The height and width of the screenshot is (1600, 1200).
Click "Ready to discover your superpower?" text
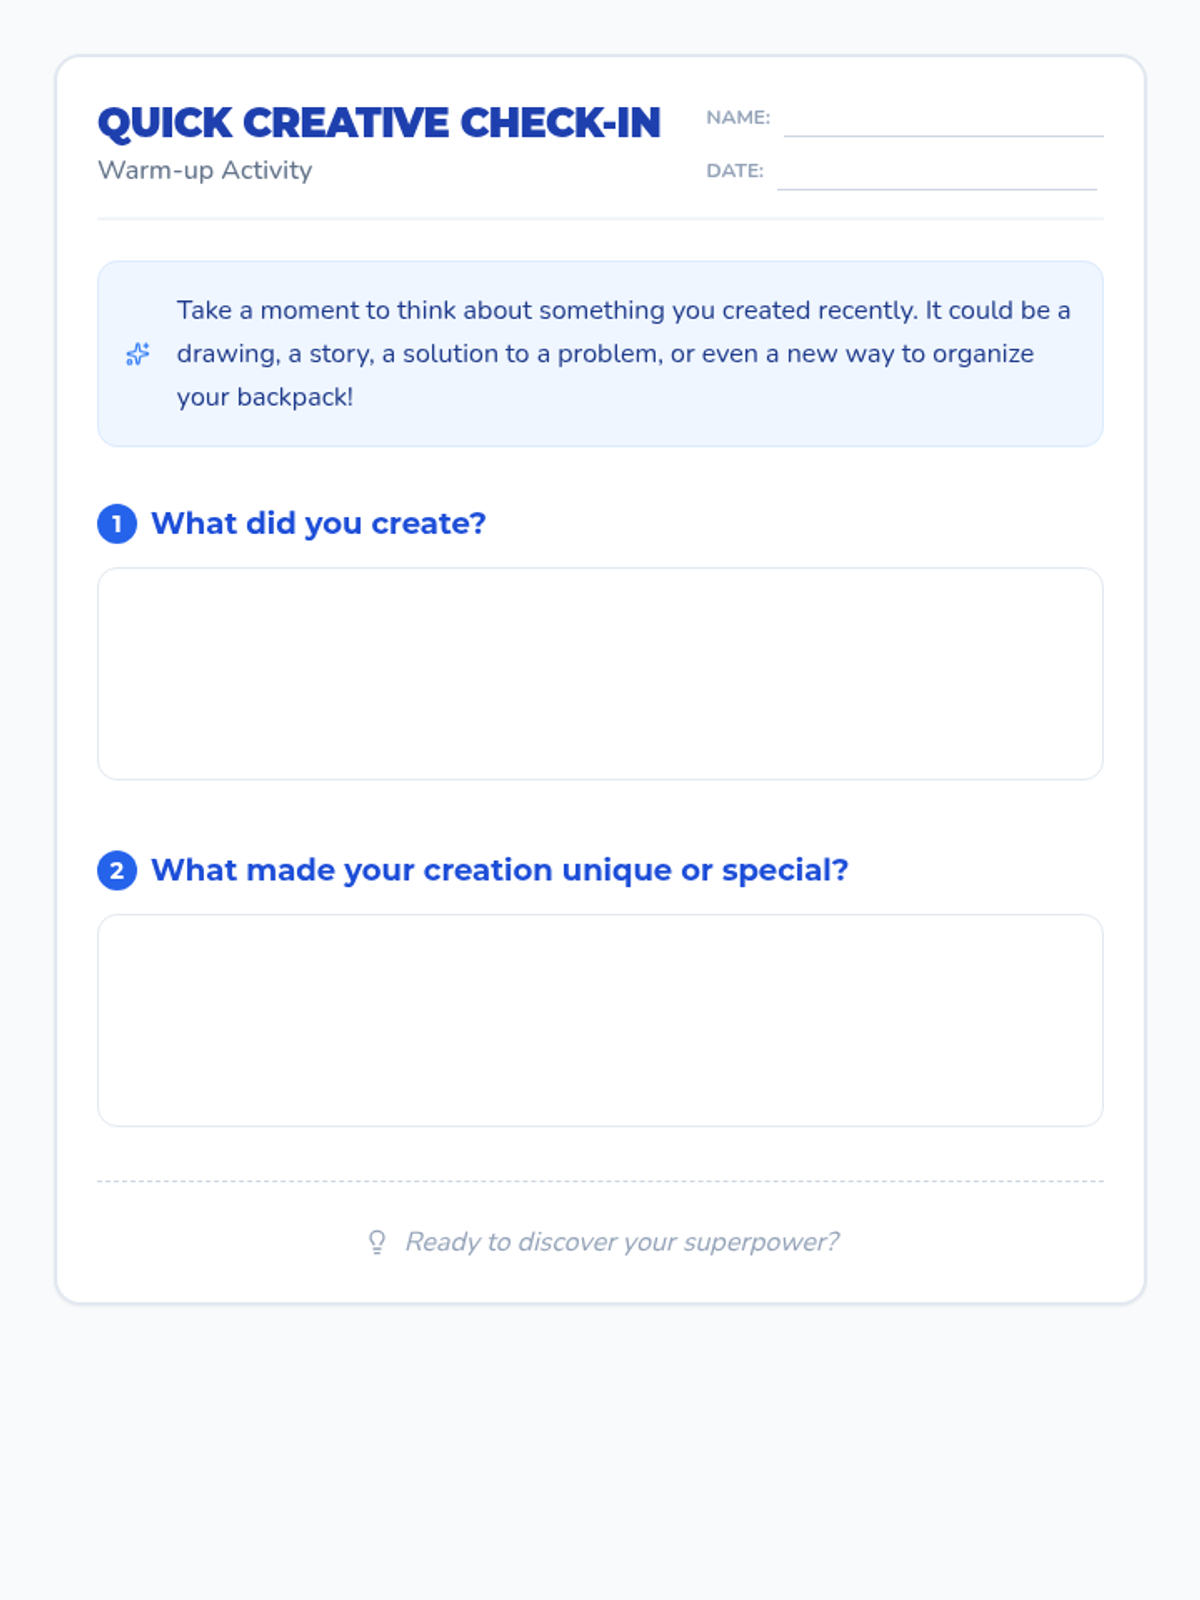(622, 1242)
